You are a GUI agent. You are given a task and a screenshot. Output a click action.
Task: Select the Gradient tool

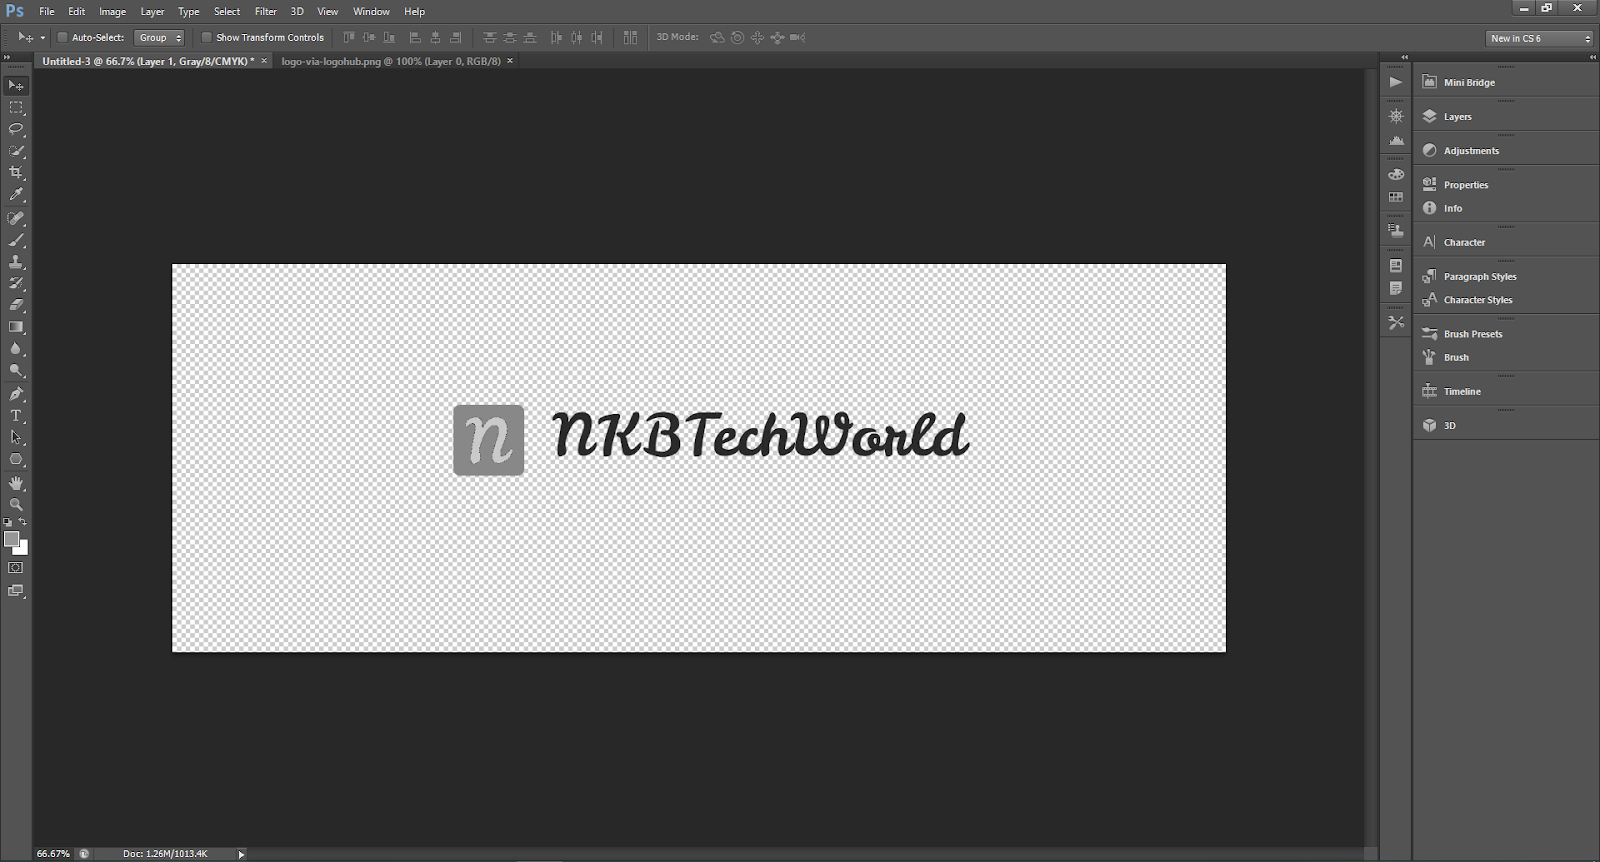click(16, 327)
